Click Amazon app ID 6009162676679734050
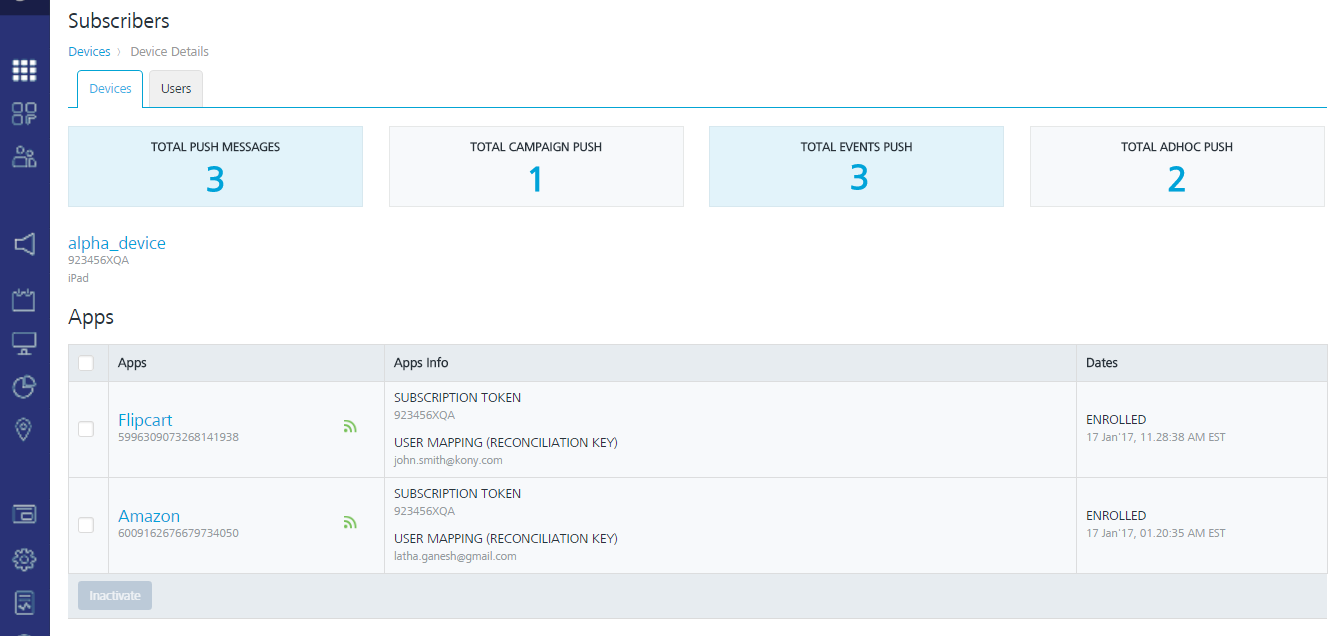The height and width of the screenshot is (636, 1336). [x=178, y=533]
